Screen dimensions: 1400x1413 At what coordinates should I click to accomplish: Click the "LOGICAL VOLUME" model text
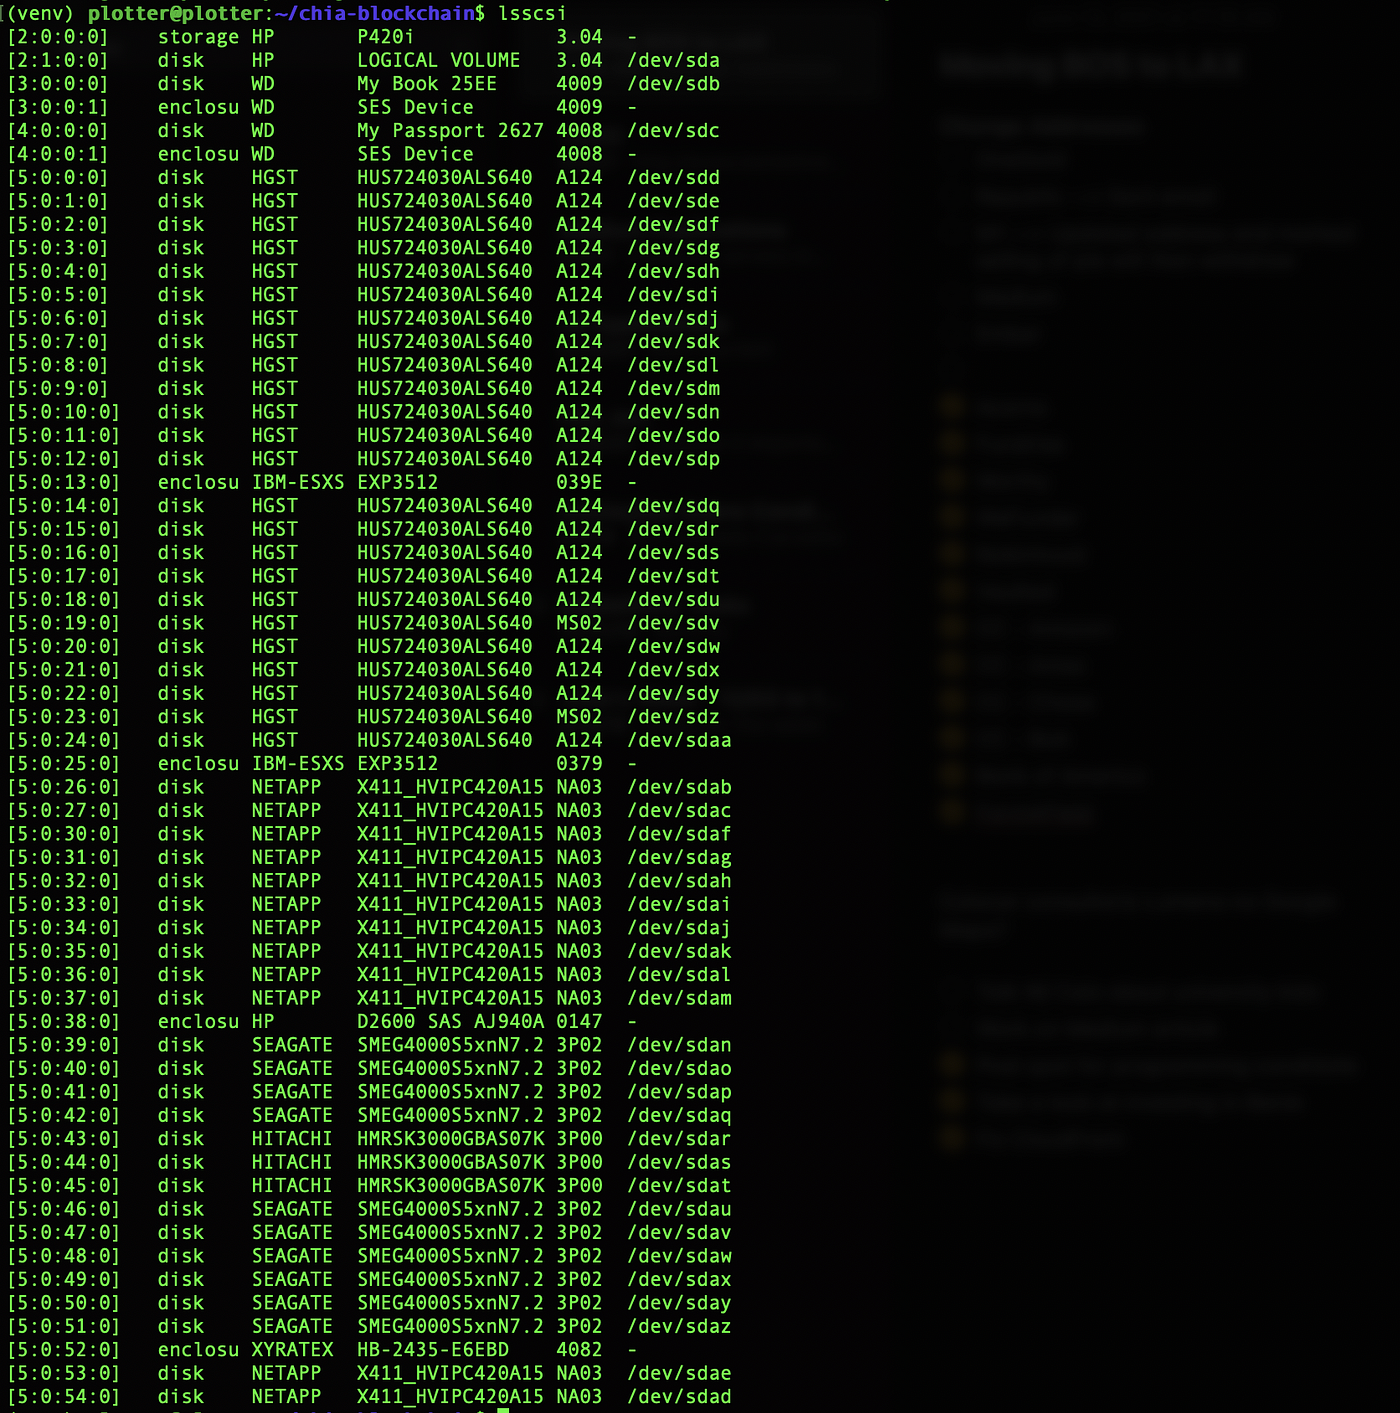coord(439,60)
